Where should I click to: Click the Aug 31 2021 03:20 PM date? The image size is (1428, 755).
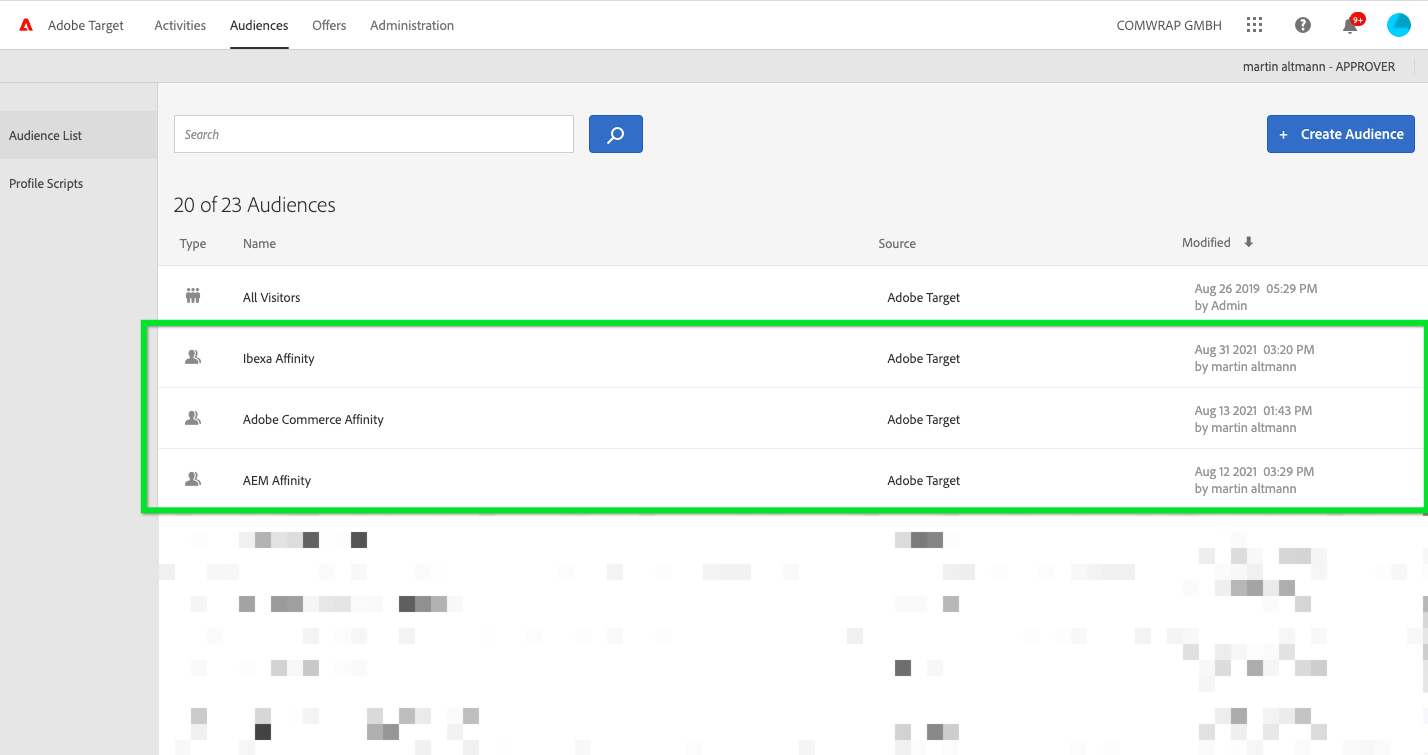coord(1254,349)
